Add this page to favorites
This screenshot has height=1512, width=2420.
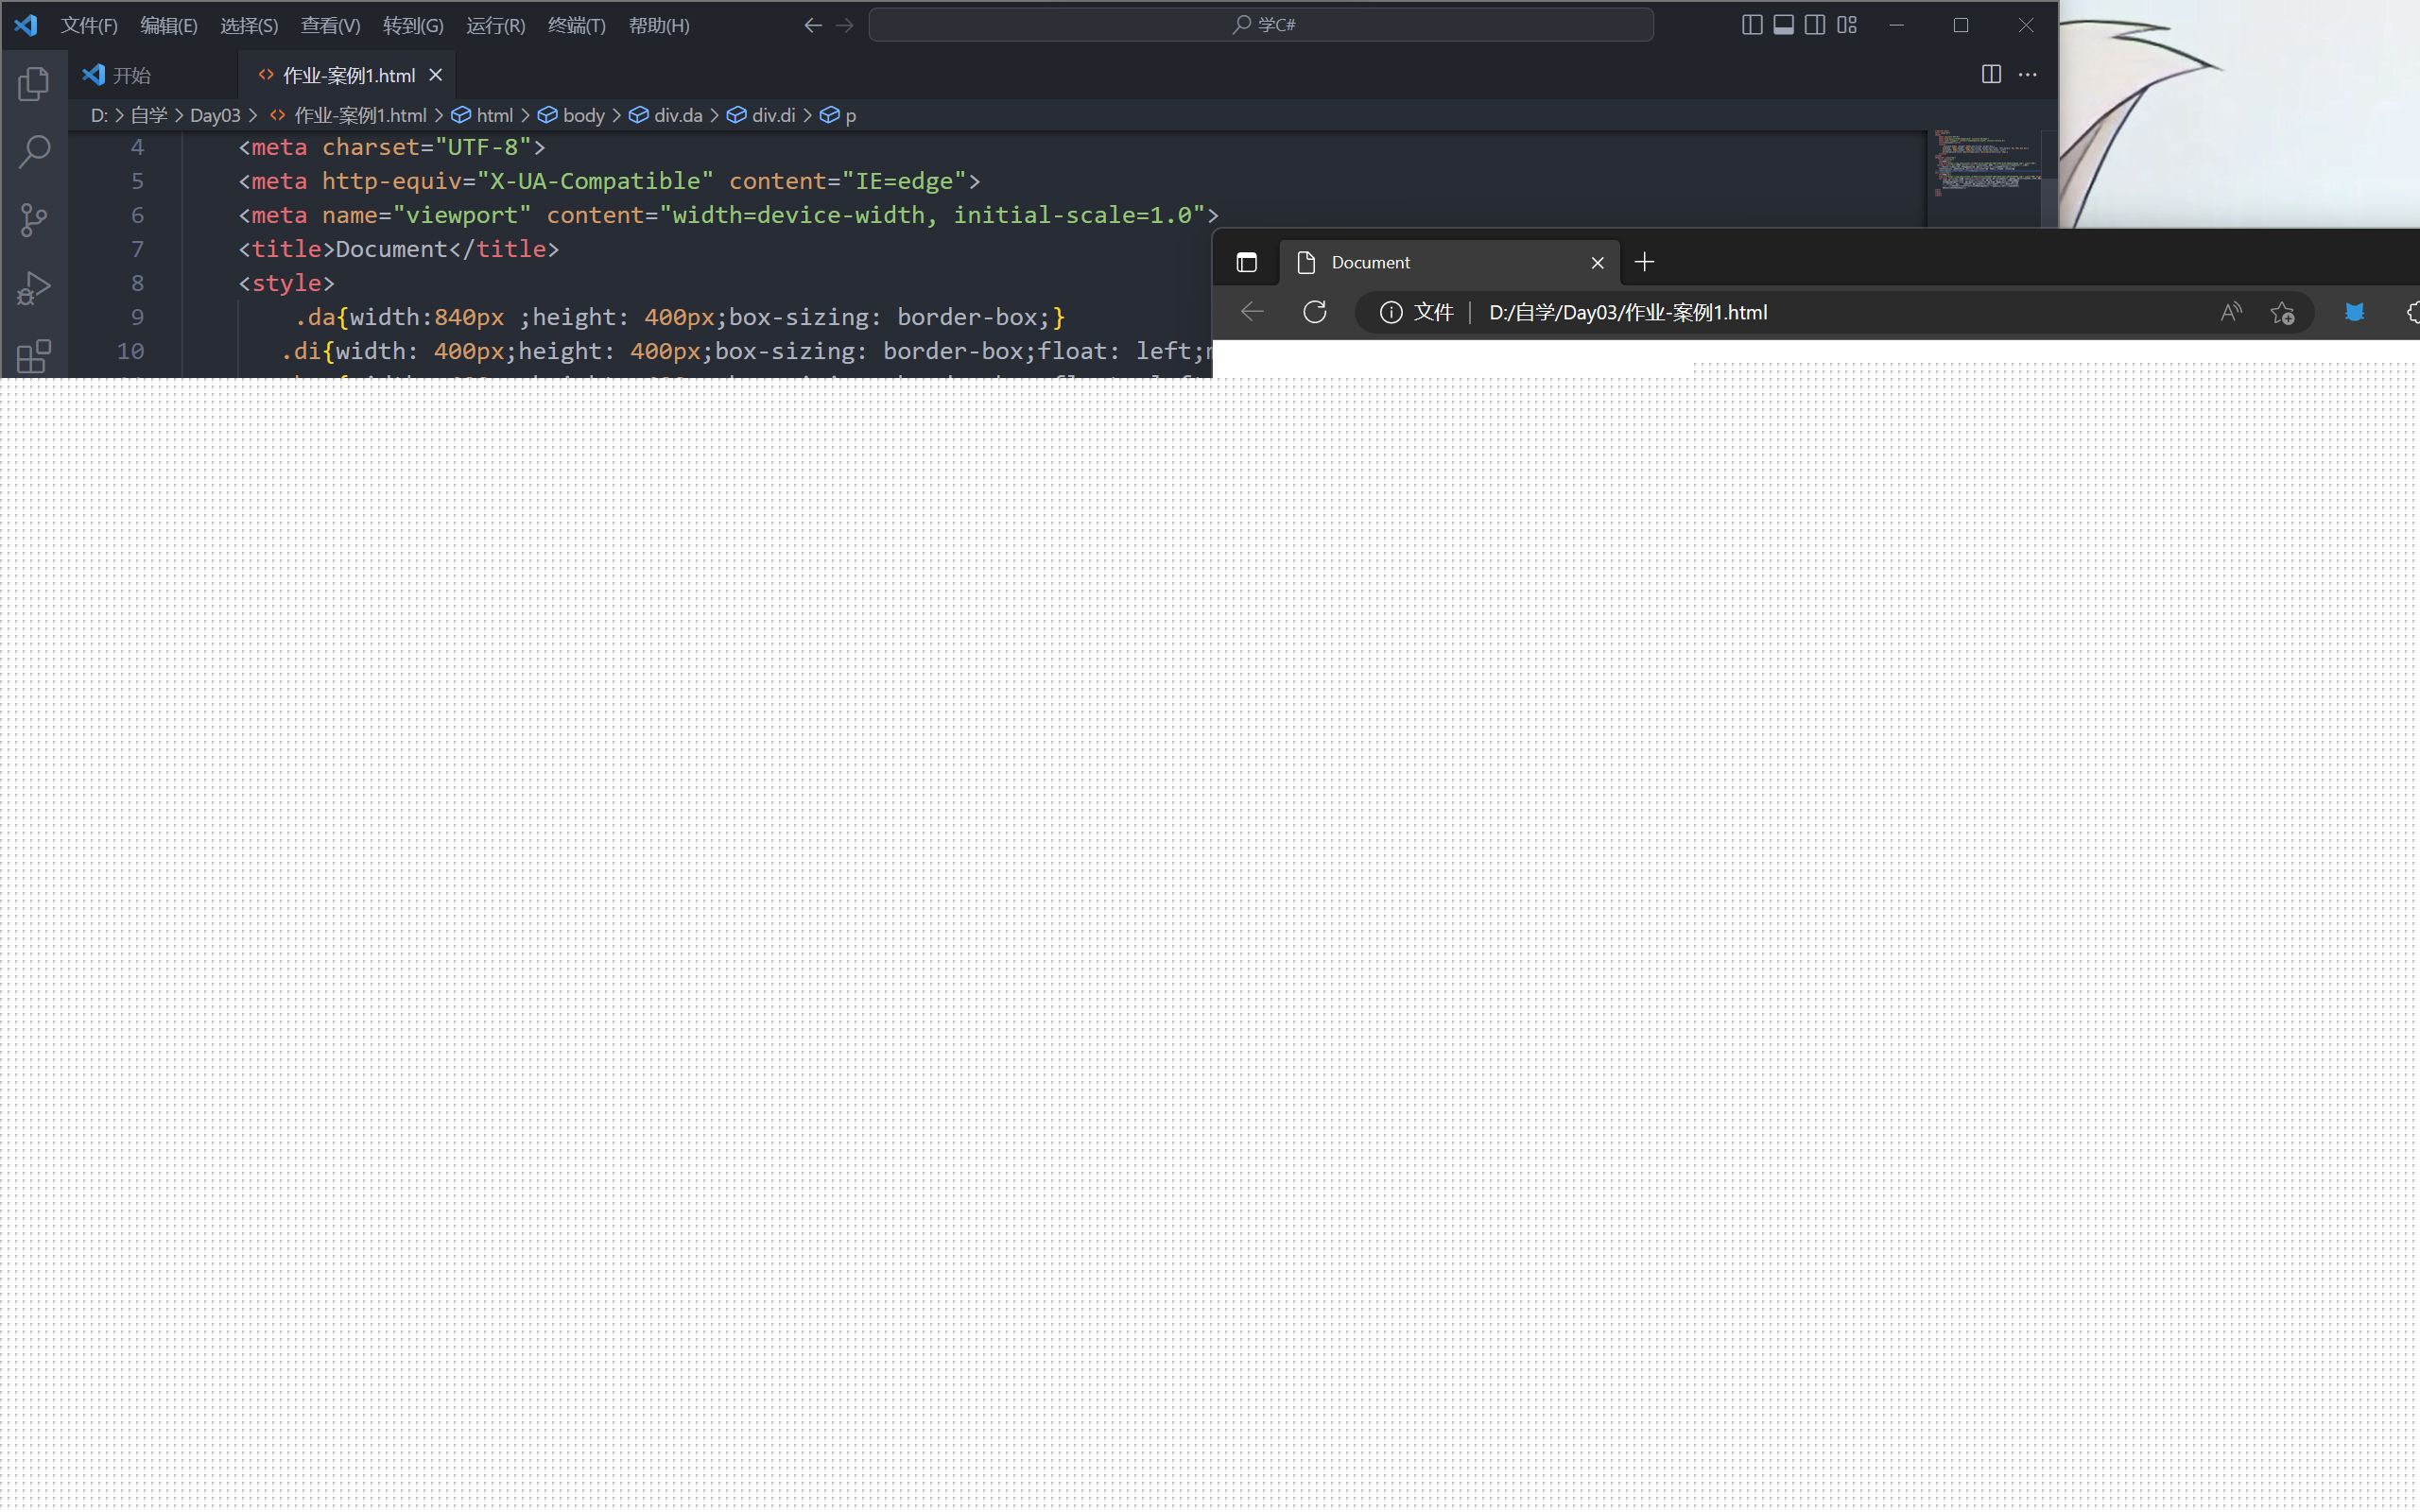[2282, 312]
